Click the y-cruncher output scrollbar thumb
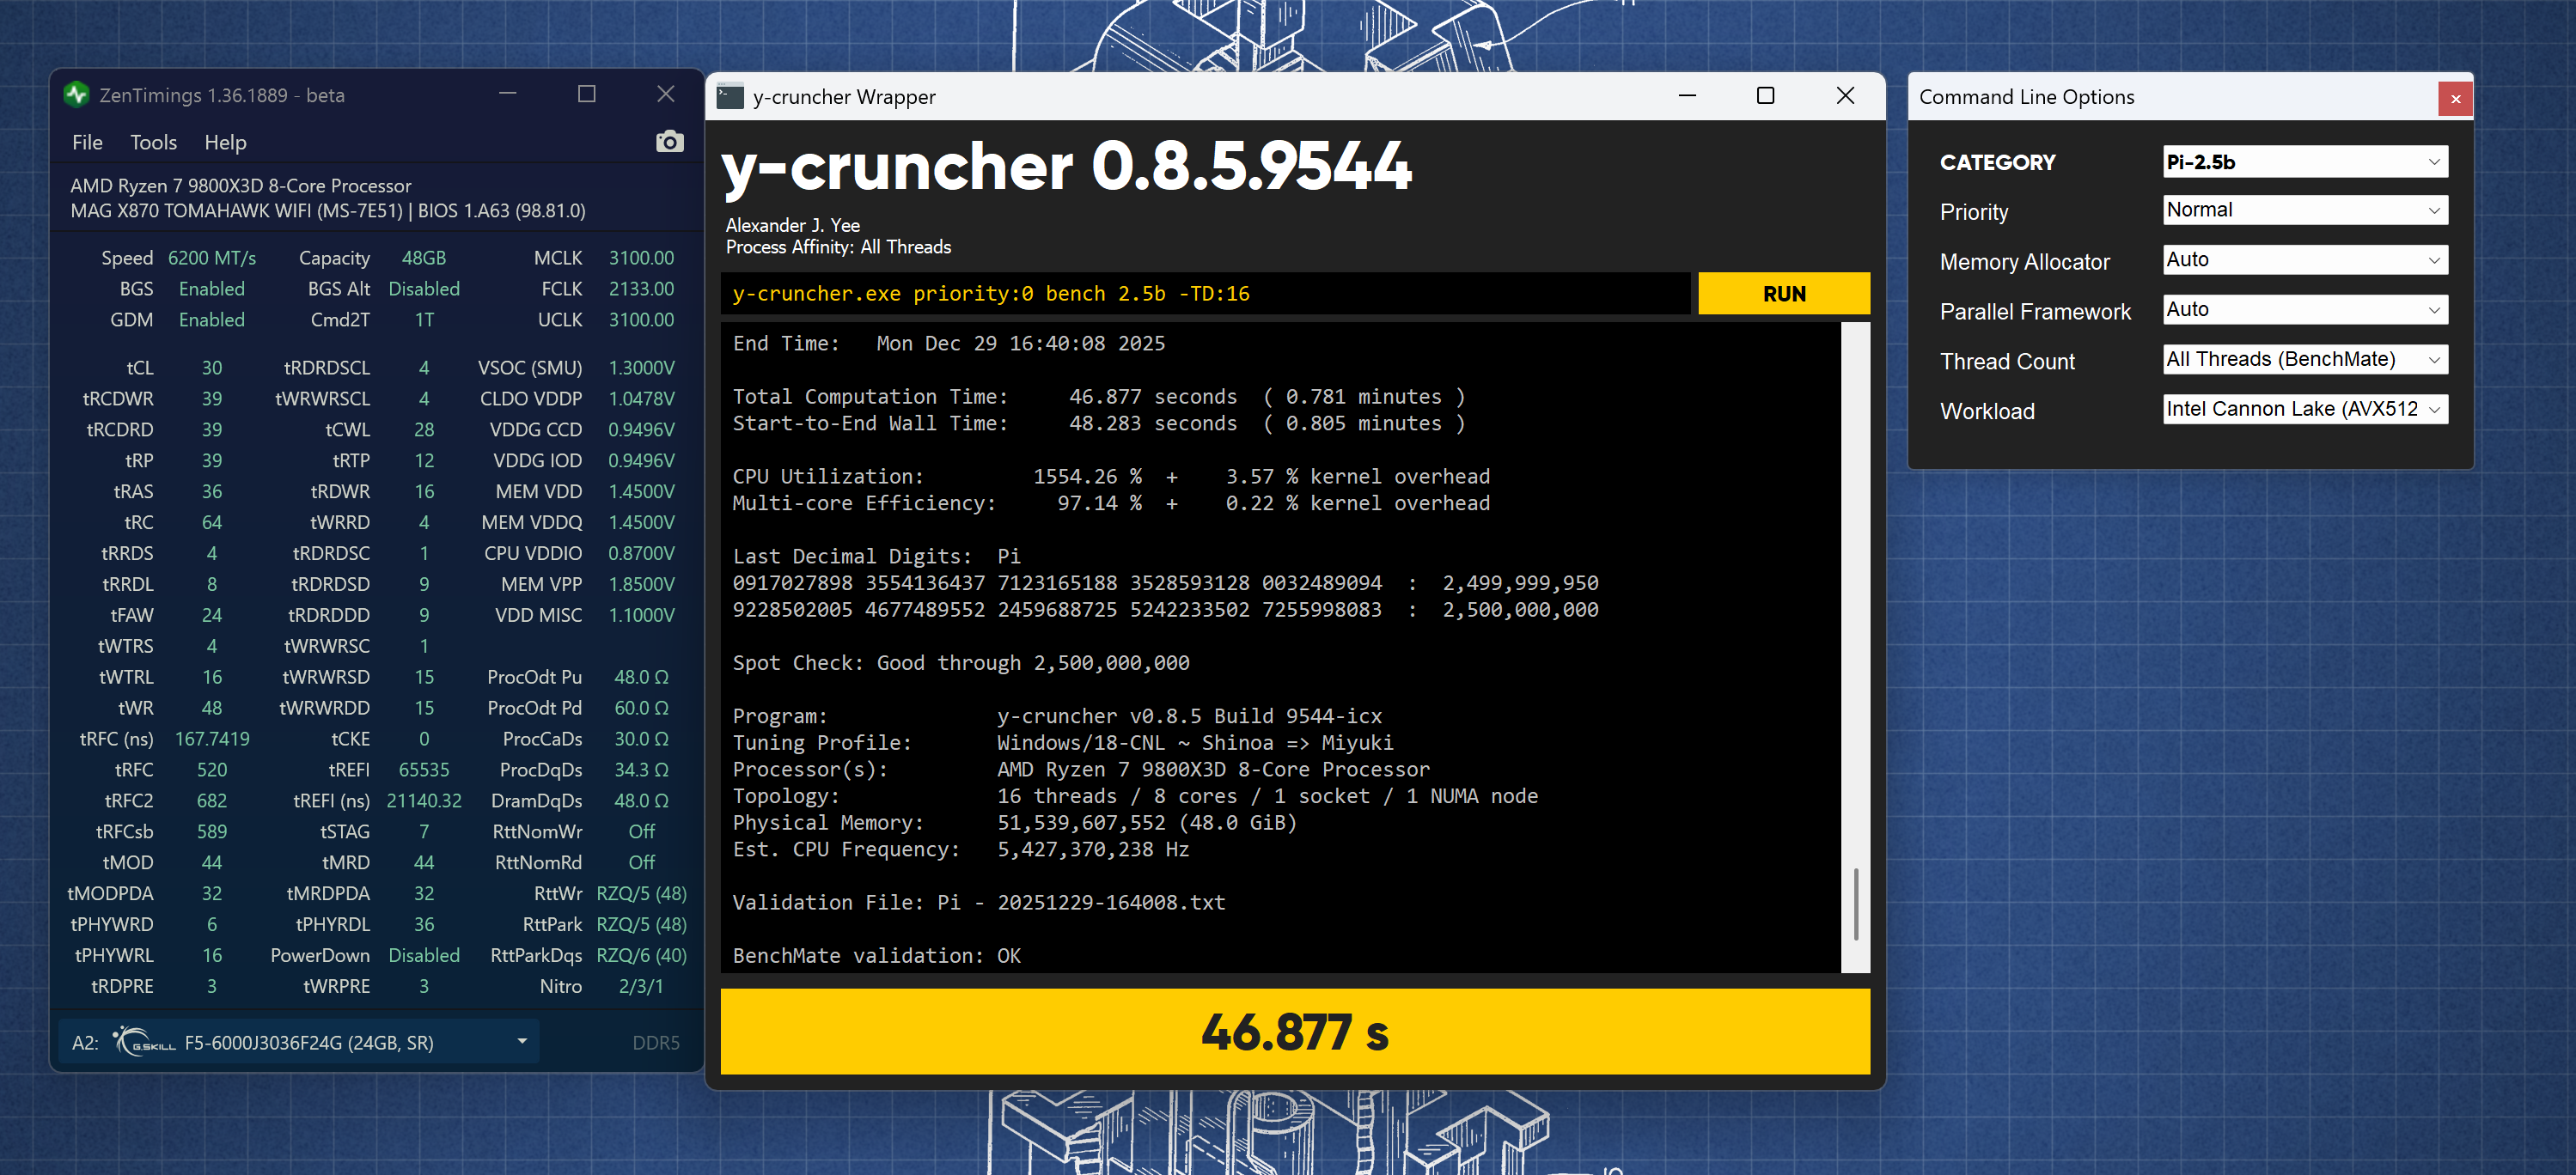The image size is (2576, 1175). pyautogui.click(x=1856, y=904)
